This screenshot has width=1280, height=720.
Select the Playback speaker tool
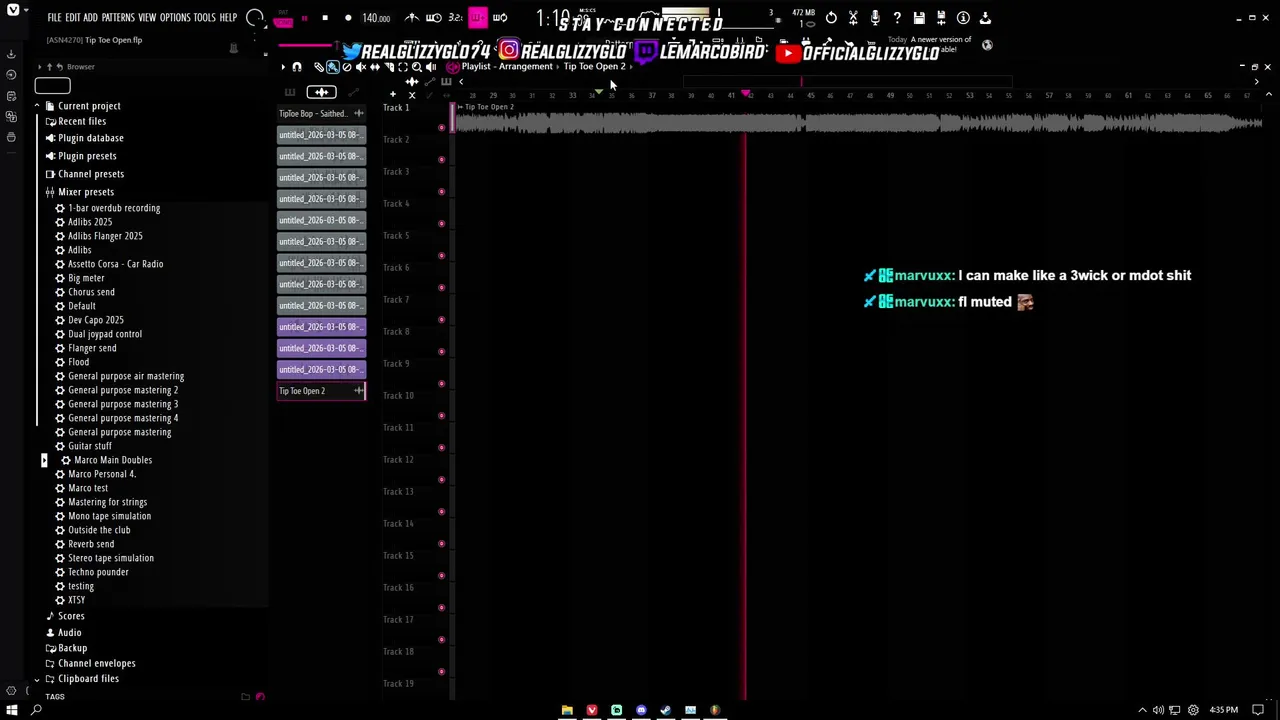tap(431, 67)
